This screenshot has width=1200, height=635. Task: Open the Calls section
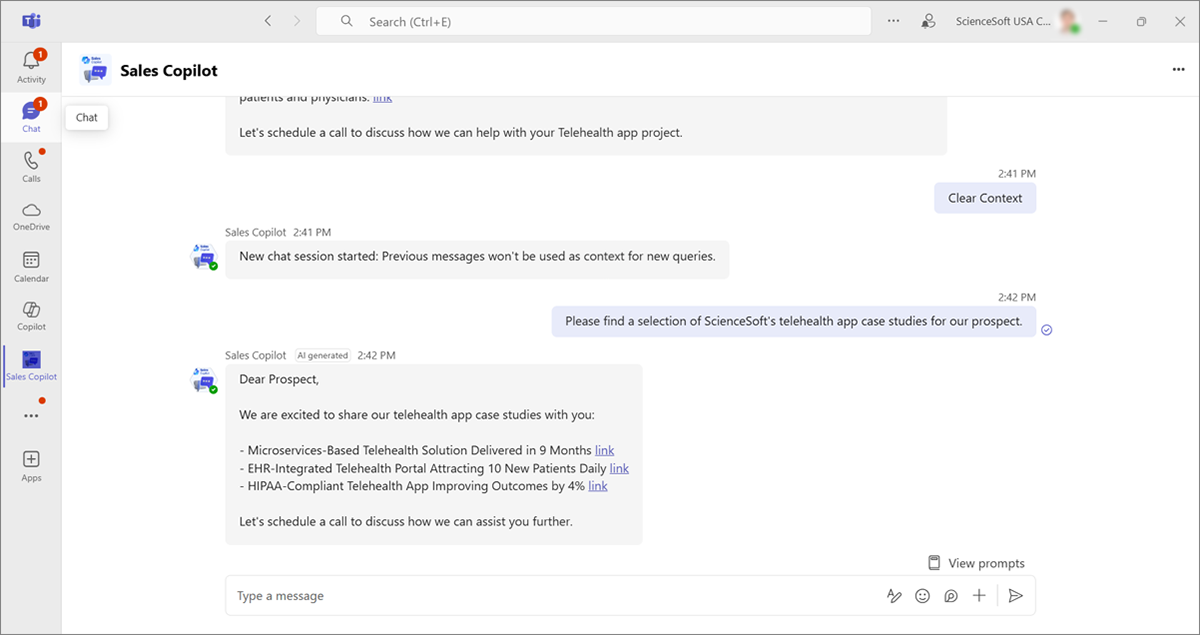[x=31, y=166]
